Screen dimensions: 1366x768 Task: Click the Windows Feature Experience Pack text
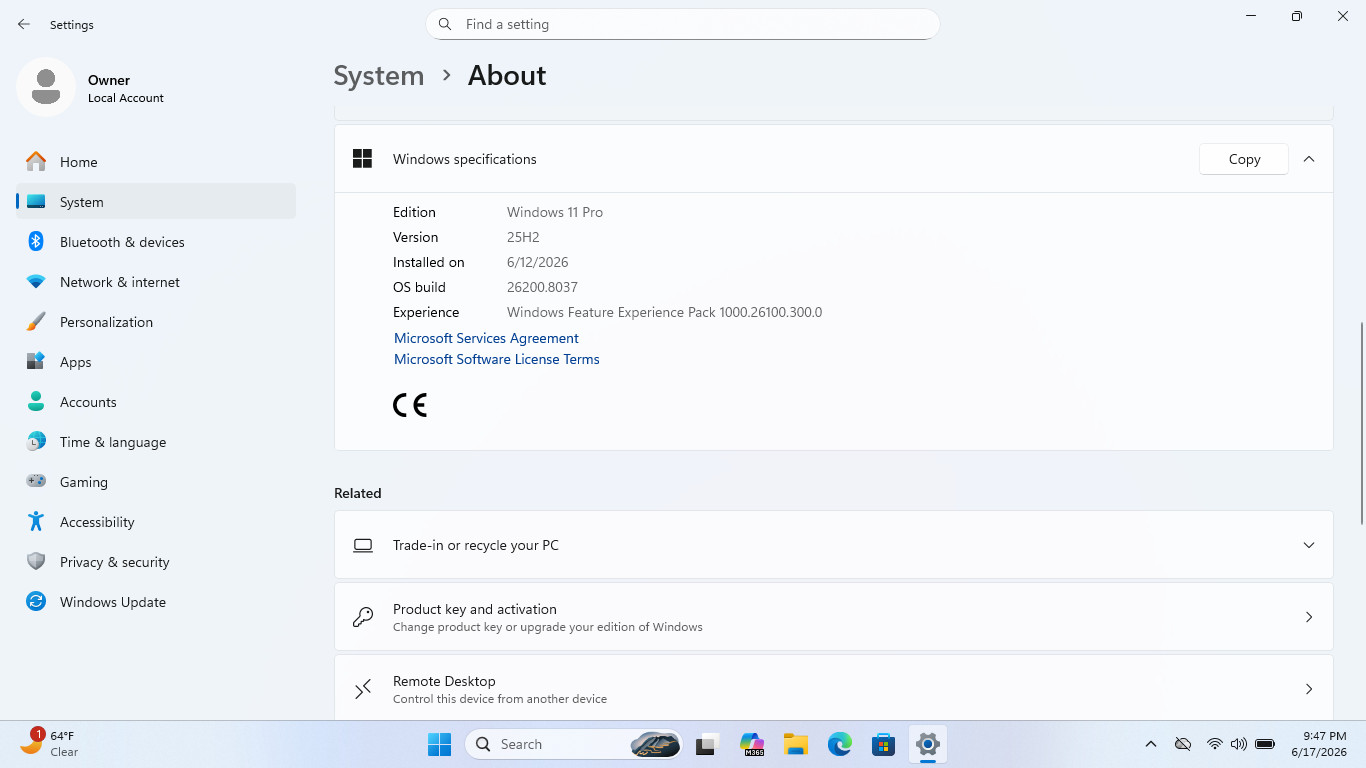coord(665,312)
